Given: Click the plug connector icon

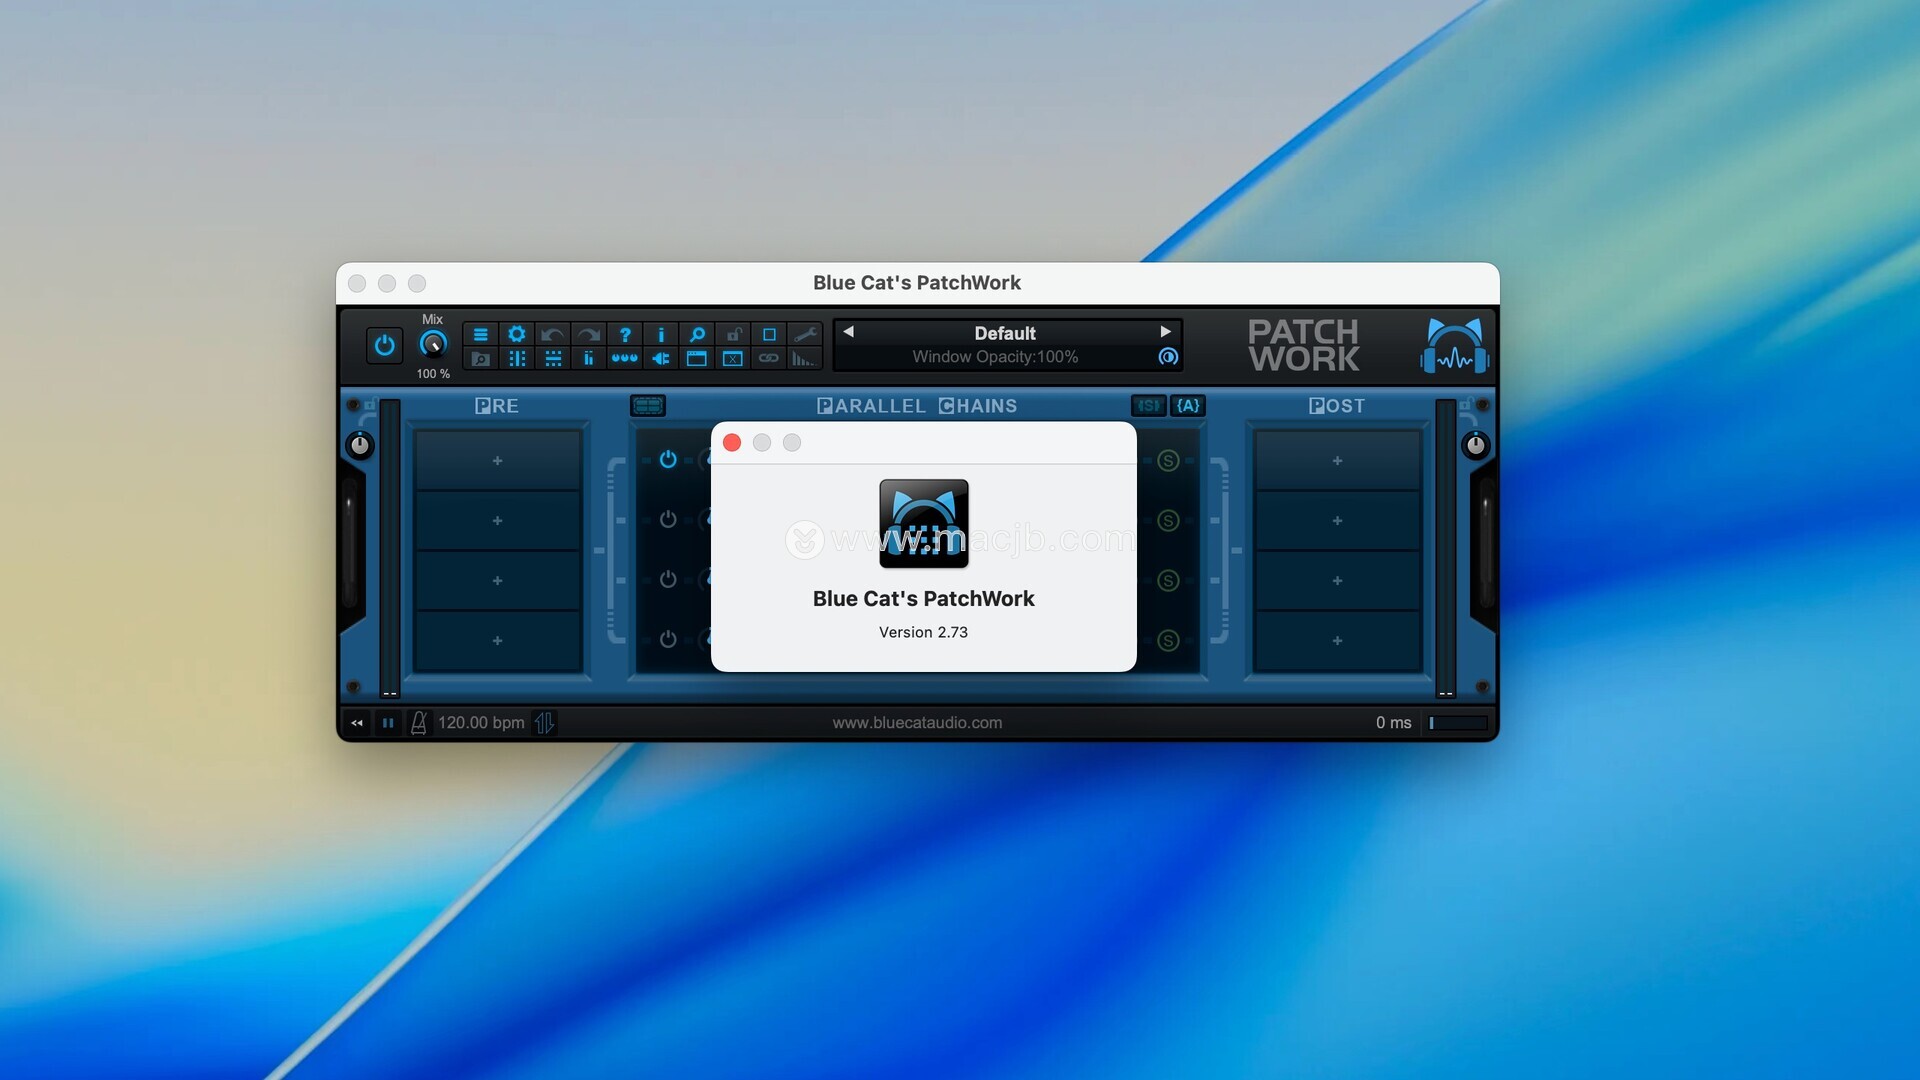Looking at the screenshot, I should [661, 358].
